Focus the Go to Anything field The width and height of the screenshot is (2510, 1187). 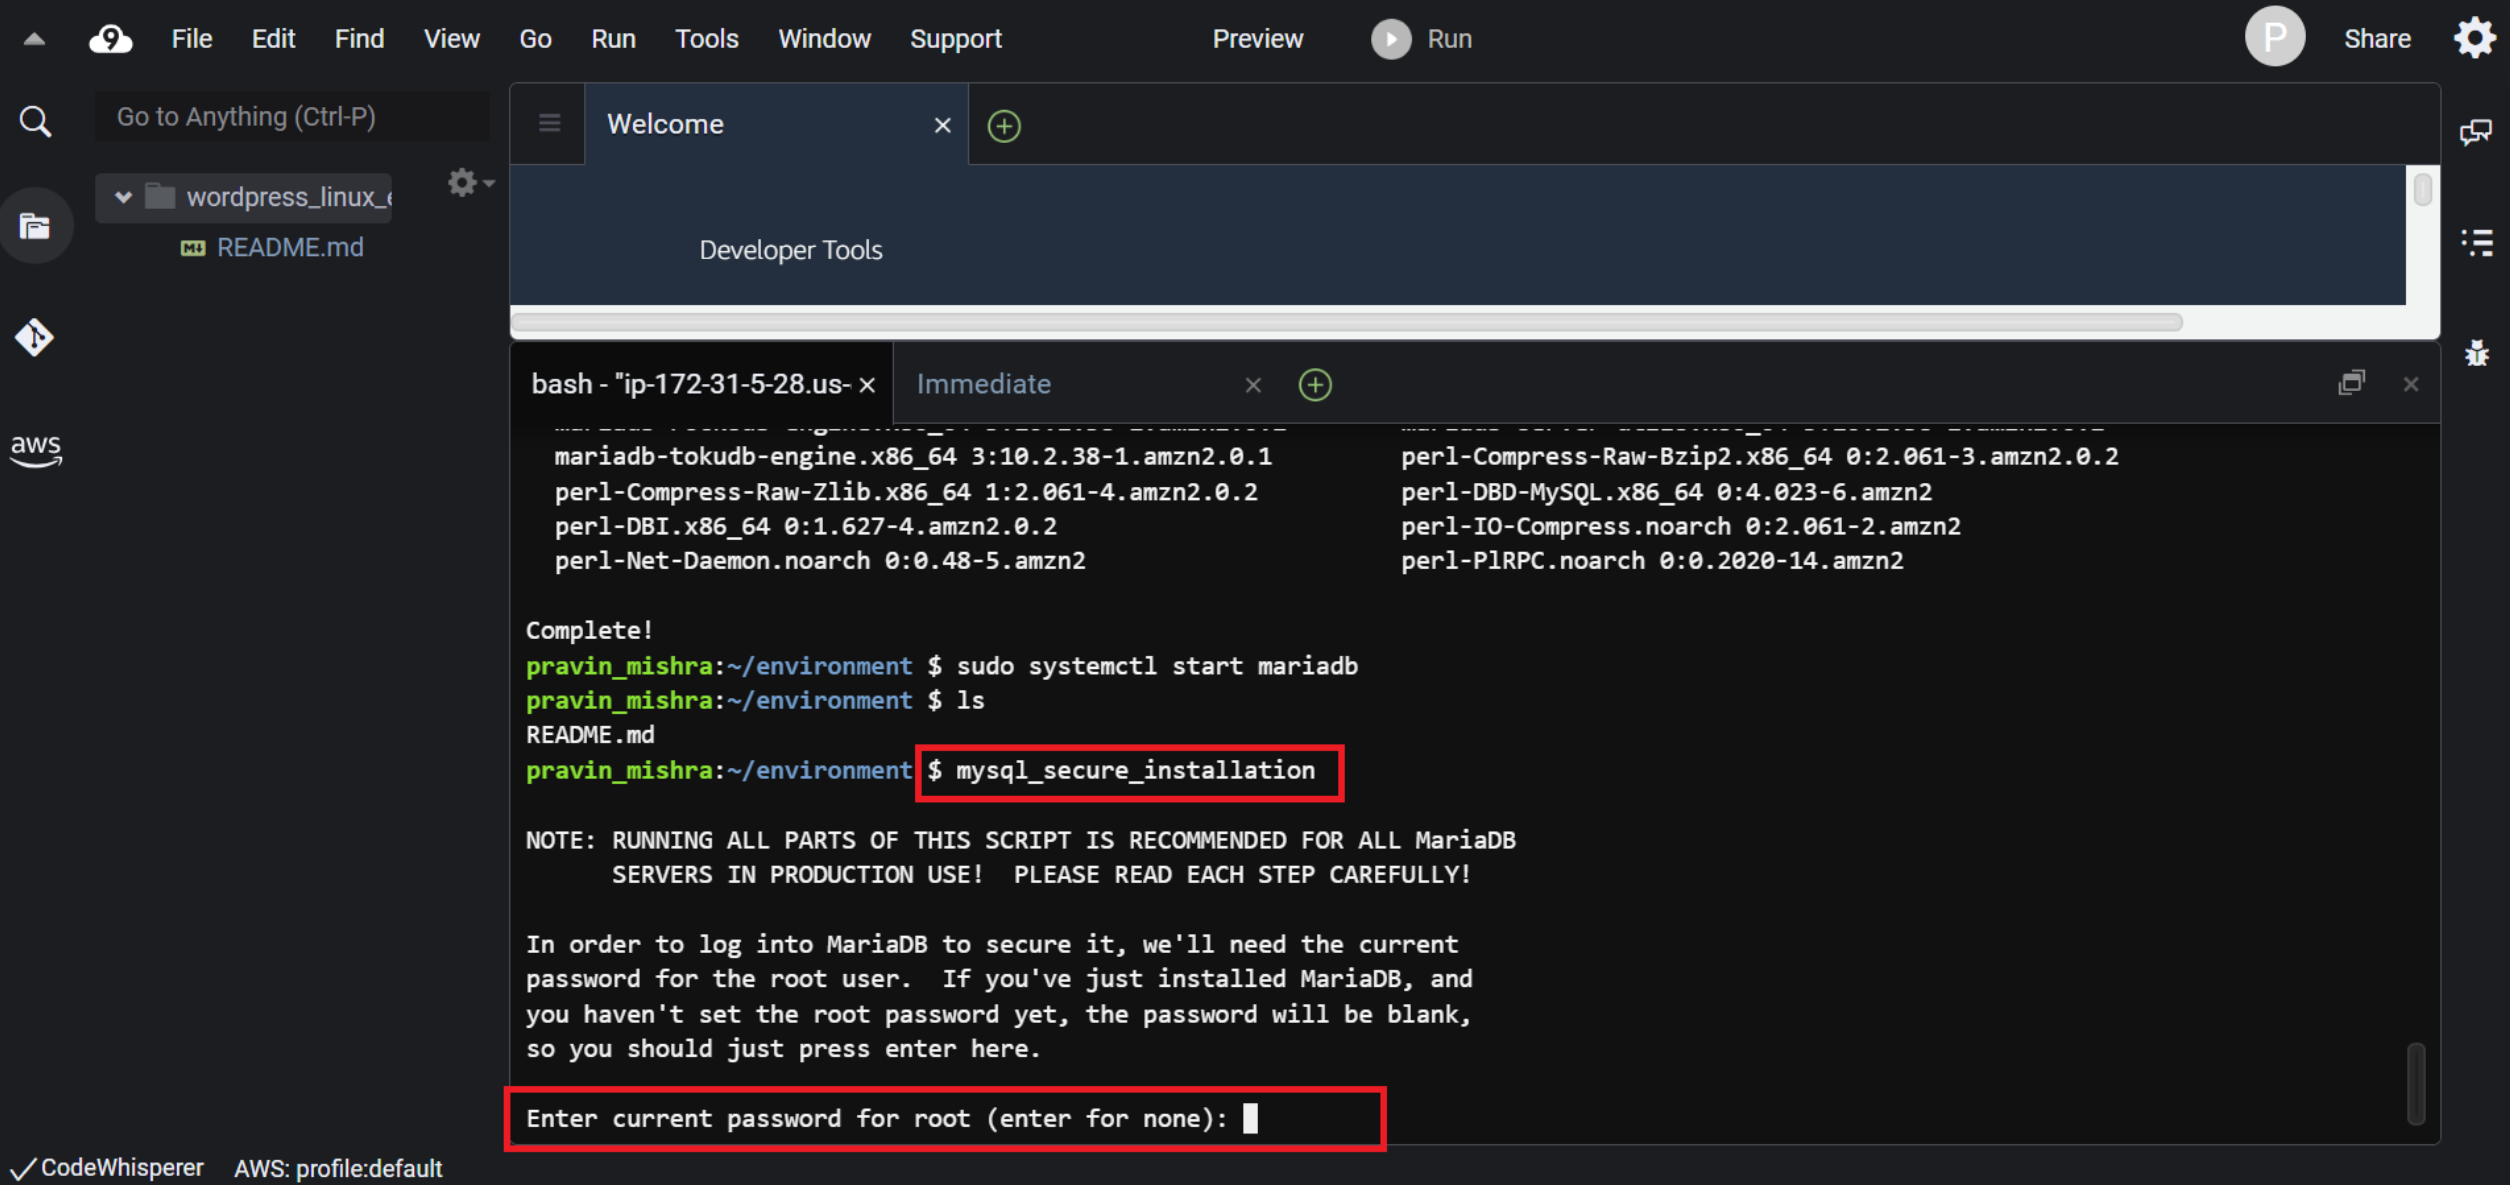click(293, 117)
